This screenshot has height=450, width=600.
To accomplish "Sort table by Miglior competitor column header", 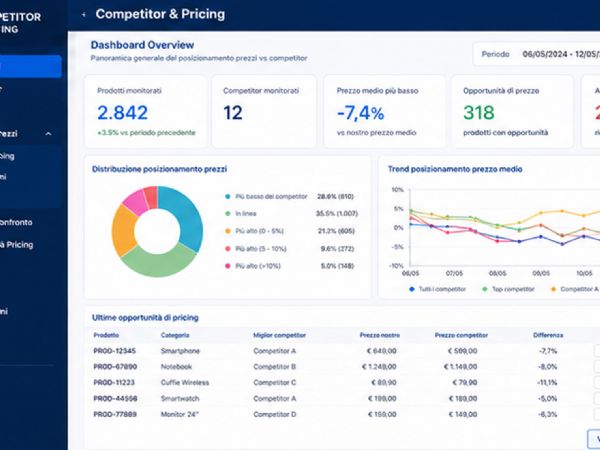I will point(279,335).
